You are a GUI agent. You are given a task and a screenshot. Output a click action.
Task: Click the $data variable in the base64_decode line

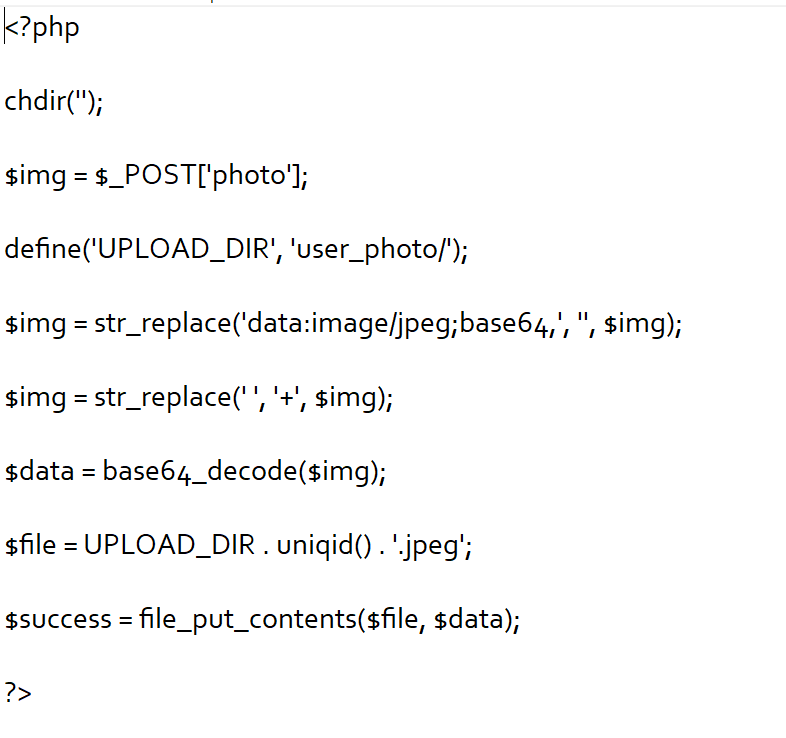click(x=39, y=471)
